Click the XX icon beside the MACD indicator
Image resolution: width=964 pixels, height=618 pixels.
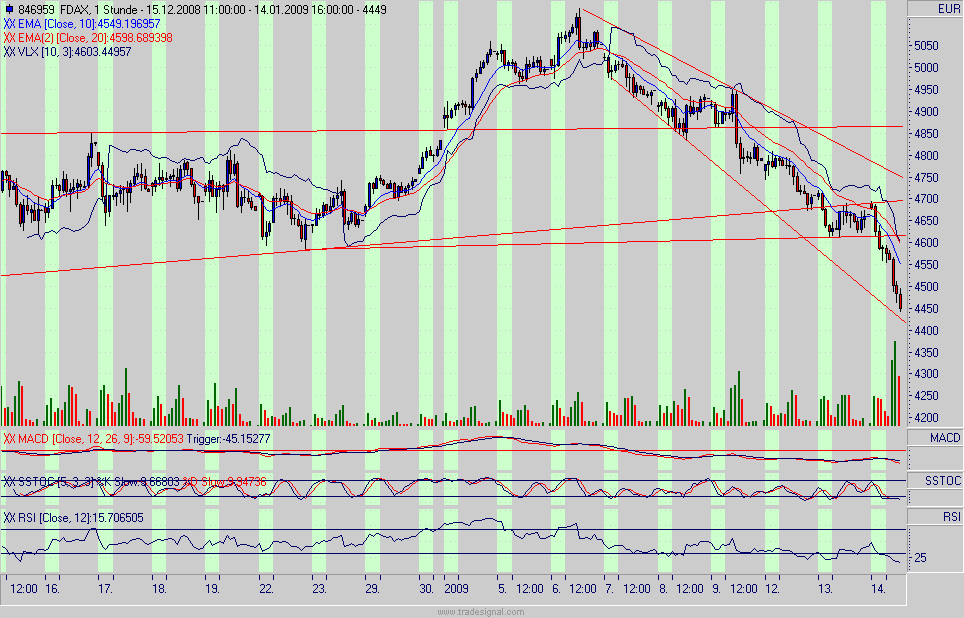point(8,436)
